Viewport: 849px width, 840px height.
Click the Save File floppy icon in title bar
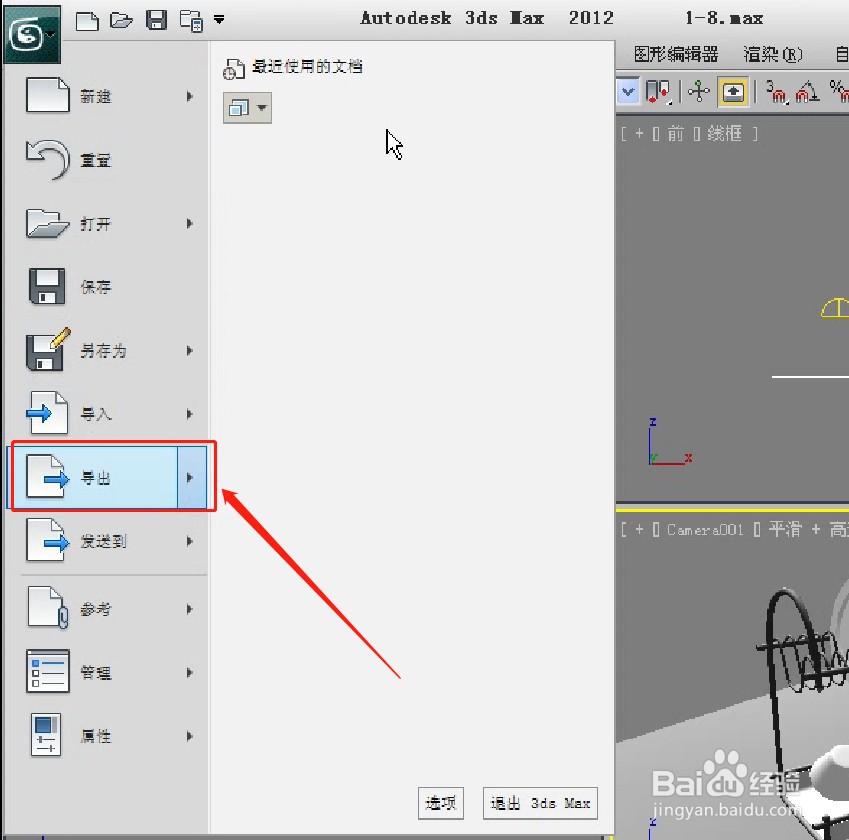coord(156,21)
